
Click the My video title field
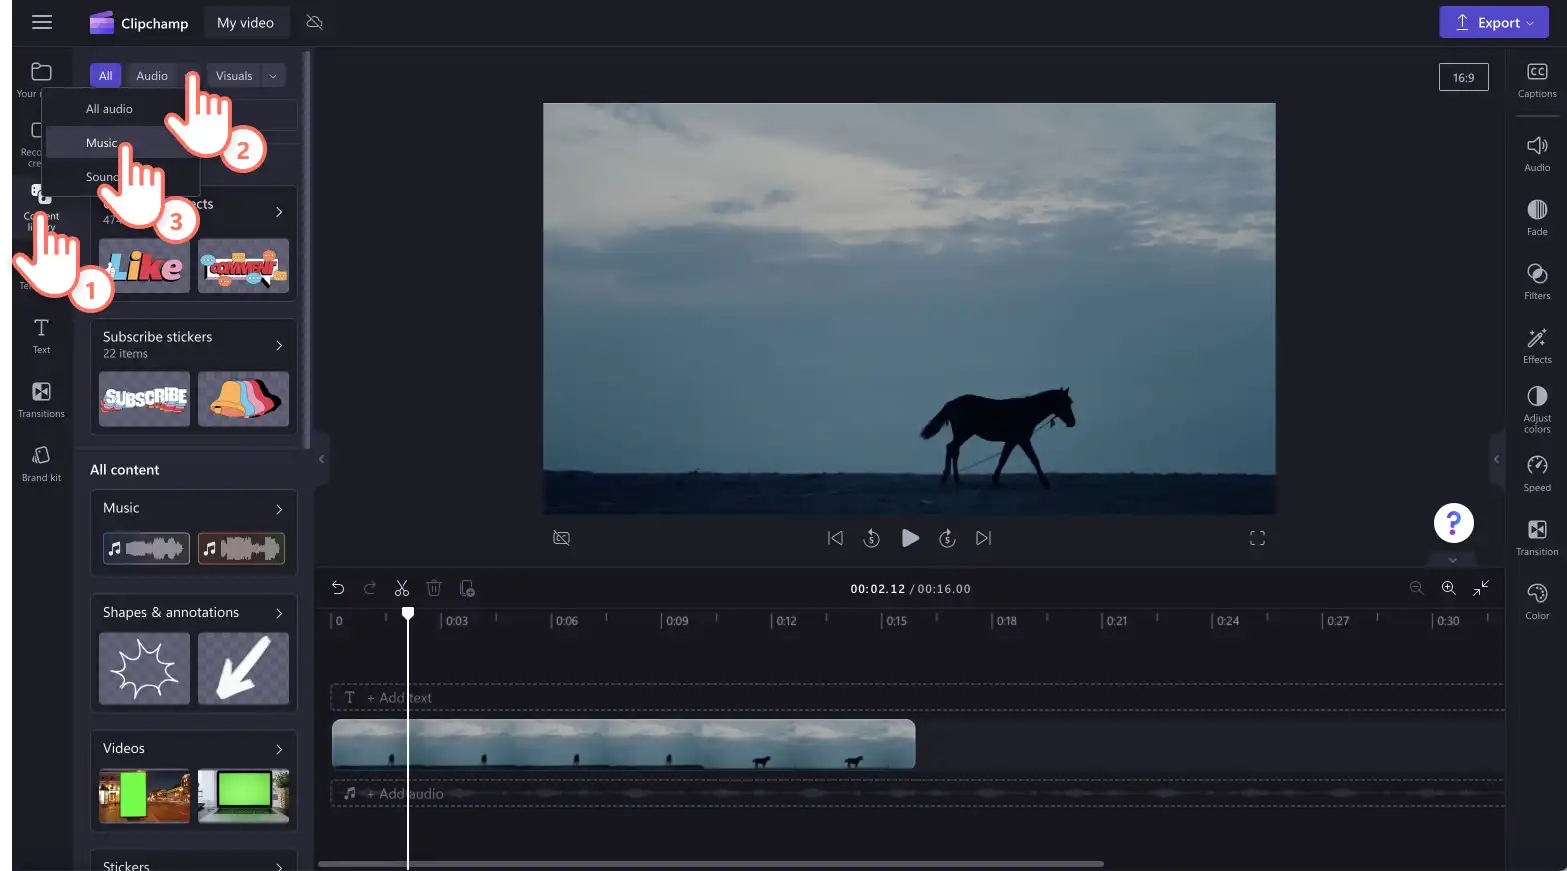click(245, 22)
